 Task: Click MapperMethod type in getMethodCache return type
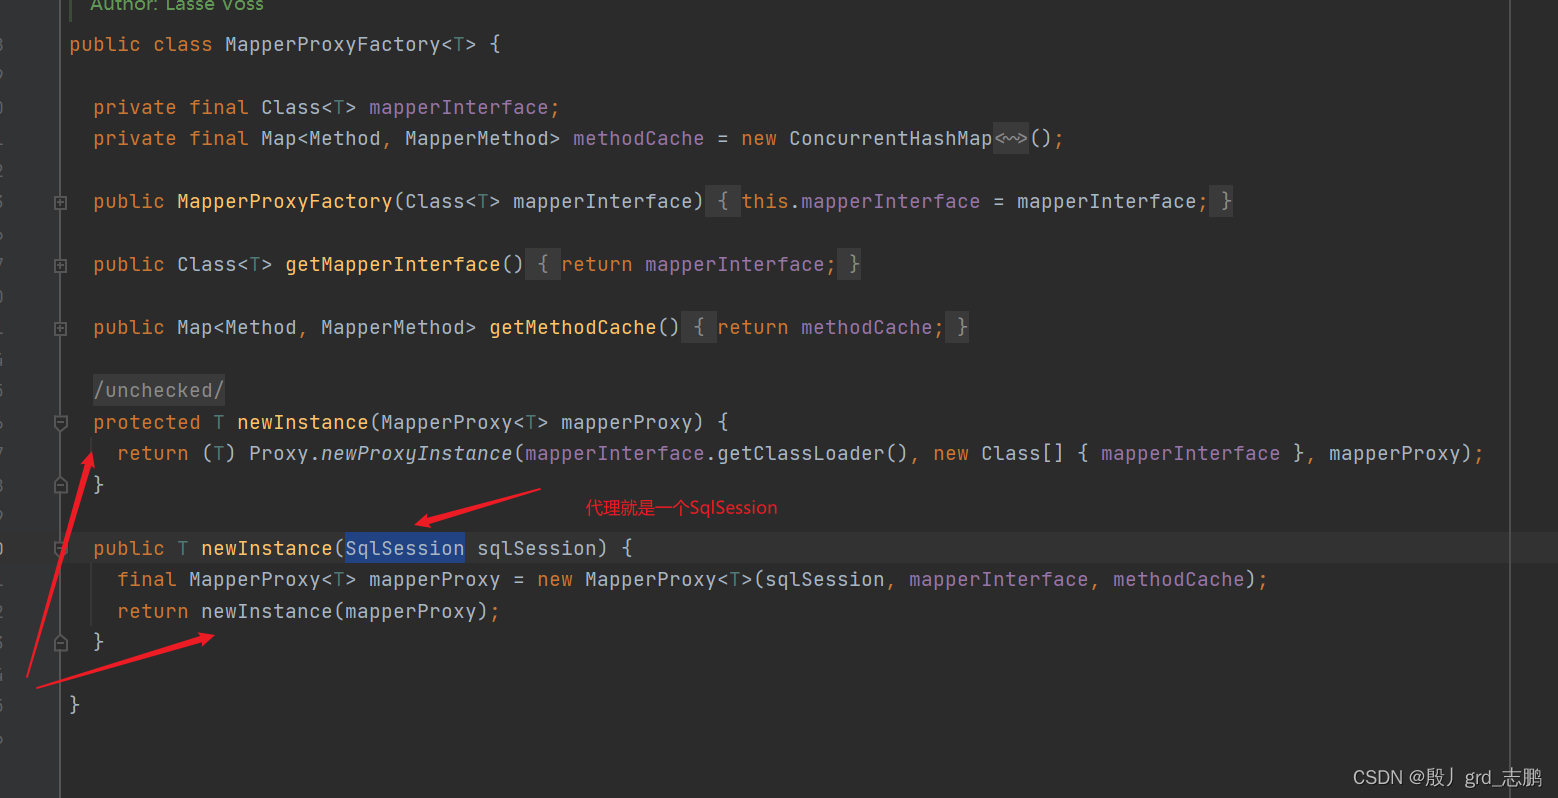pos(393,327)
